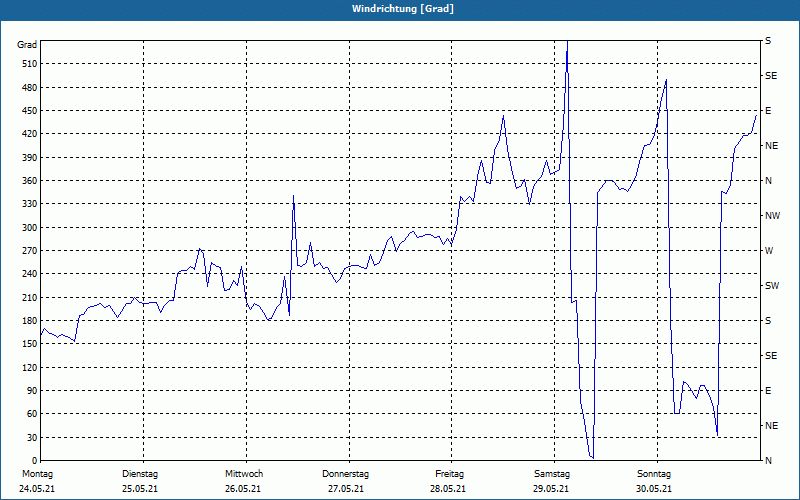Select the 30 y-axis tick label
The image size is (800, 500).
(x=32, y=438)
